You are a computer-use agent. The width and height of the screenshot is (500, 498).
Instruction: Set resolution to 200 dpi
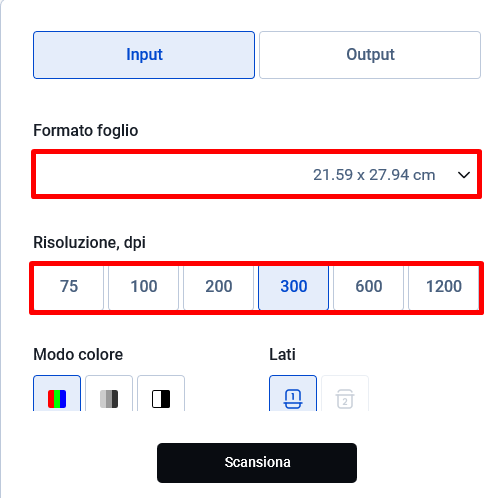coord(219,286)
